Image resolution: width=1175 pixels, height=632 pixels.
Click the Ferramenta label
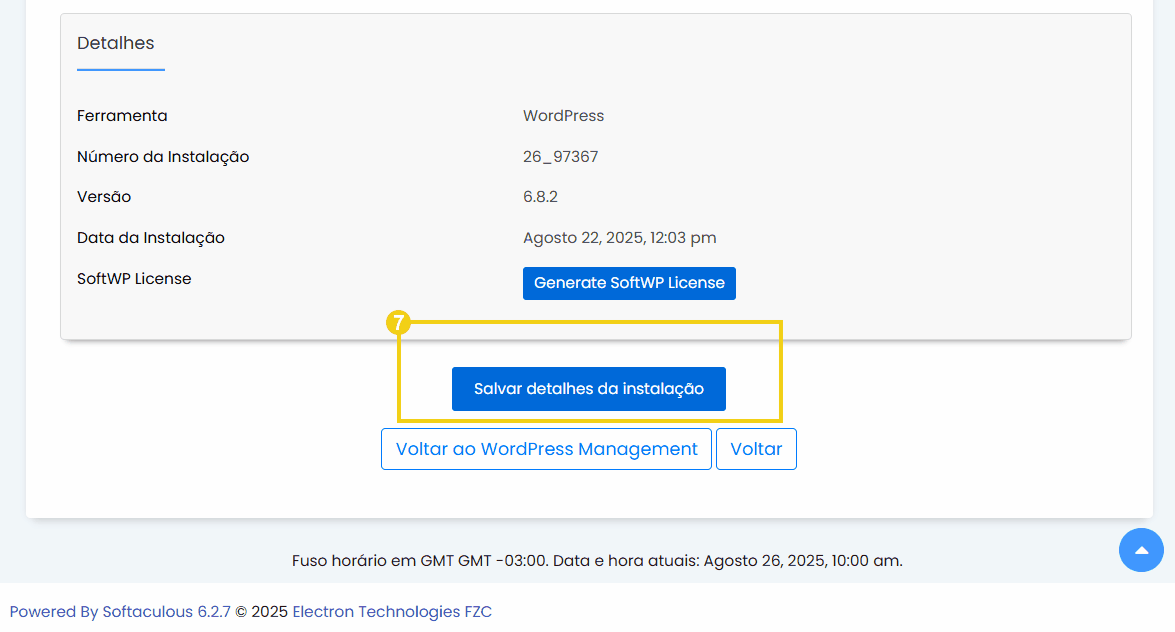tap(122, 115)
